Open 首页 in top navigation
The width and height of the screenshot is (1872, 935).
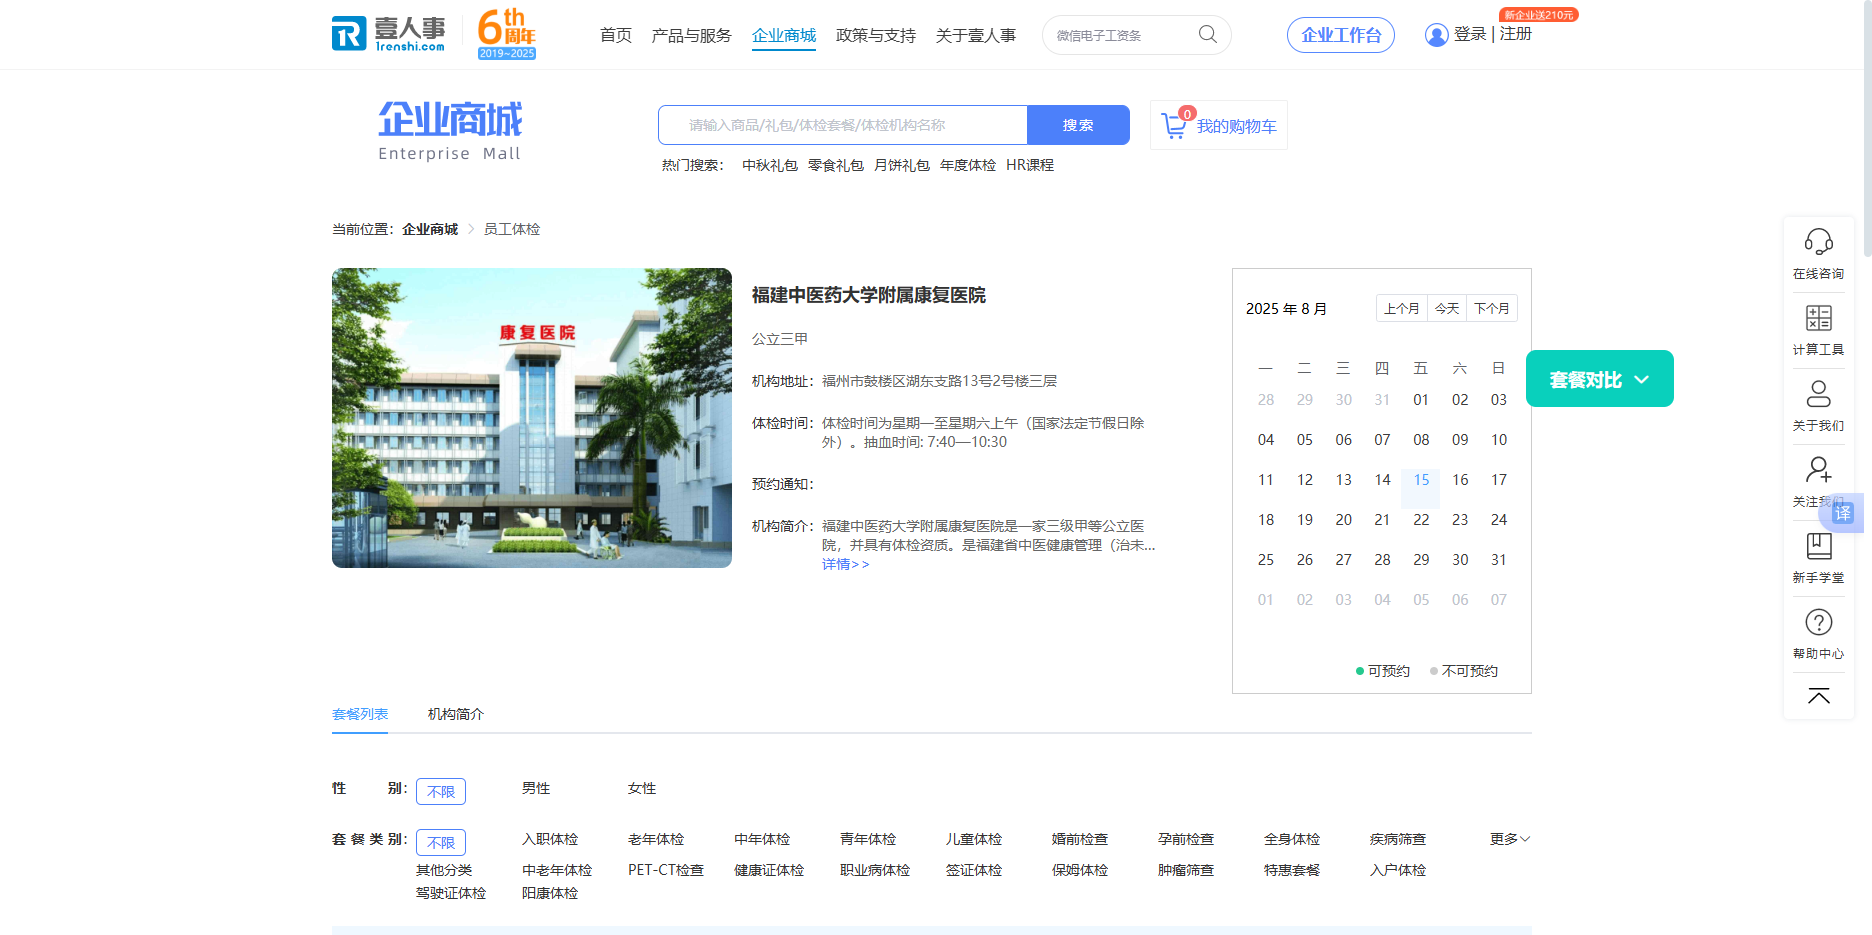coord(616,35)
